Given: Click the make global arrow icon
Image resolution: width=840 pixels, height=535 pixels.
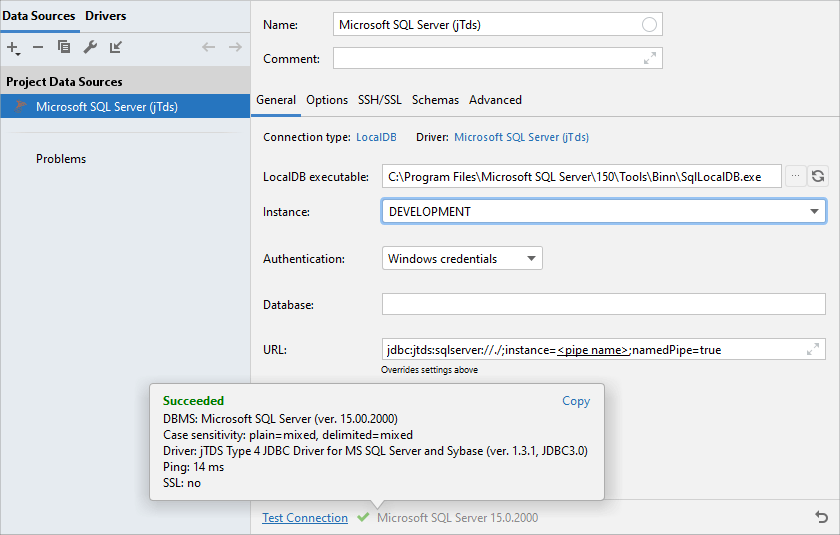Looking at the screenshot, I should pyautogui.click(x=116, y=47).
